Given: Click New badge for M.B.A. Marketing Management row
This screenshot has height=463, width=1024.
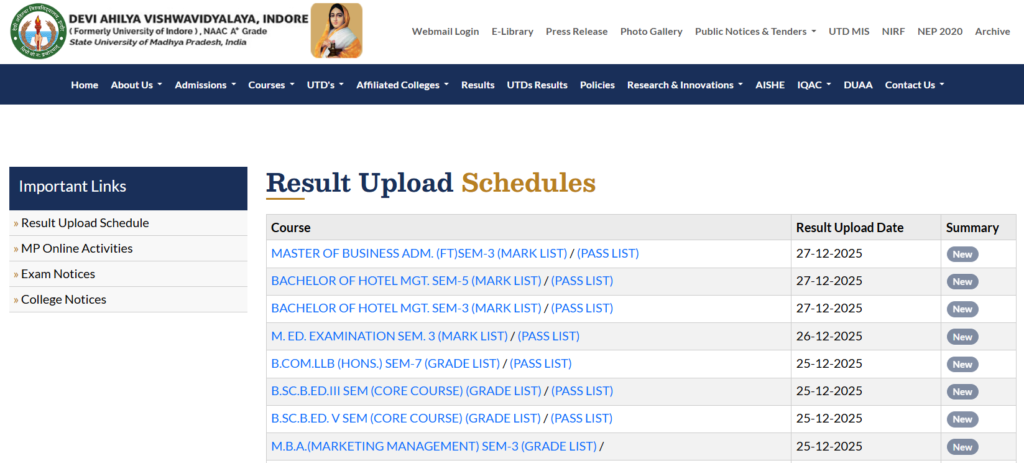Looking at the screenshot, I should (962, 447).
